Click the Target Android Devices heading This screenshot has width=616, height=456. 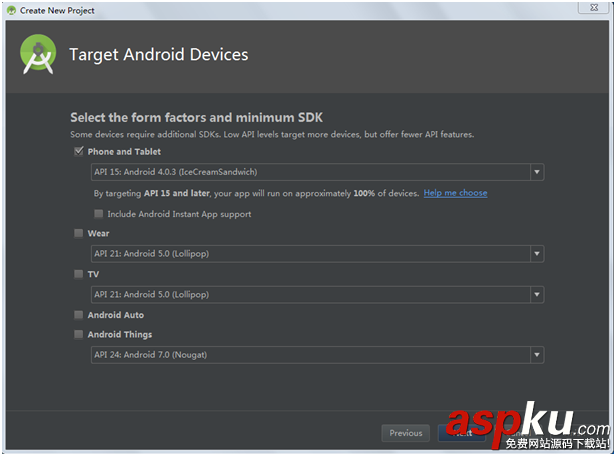pos(159,55)
